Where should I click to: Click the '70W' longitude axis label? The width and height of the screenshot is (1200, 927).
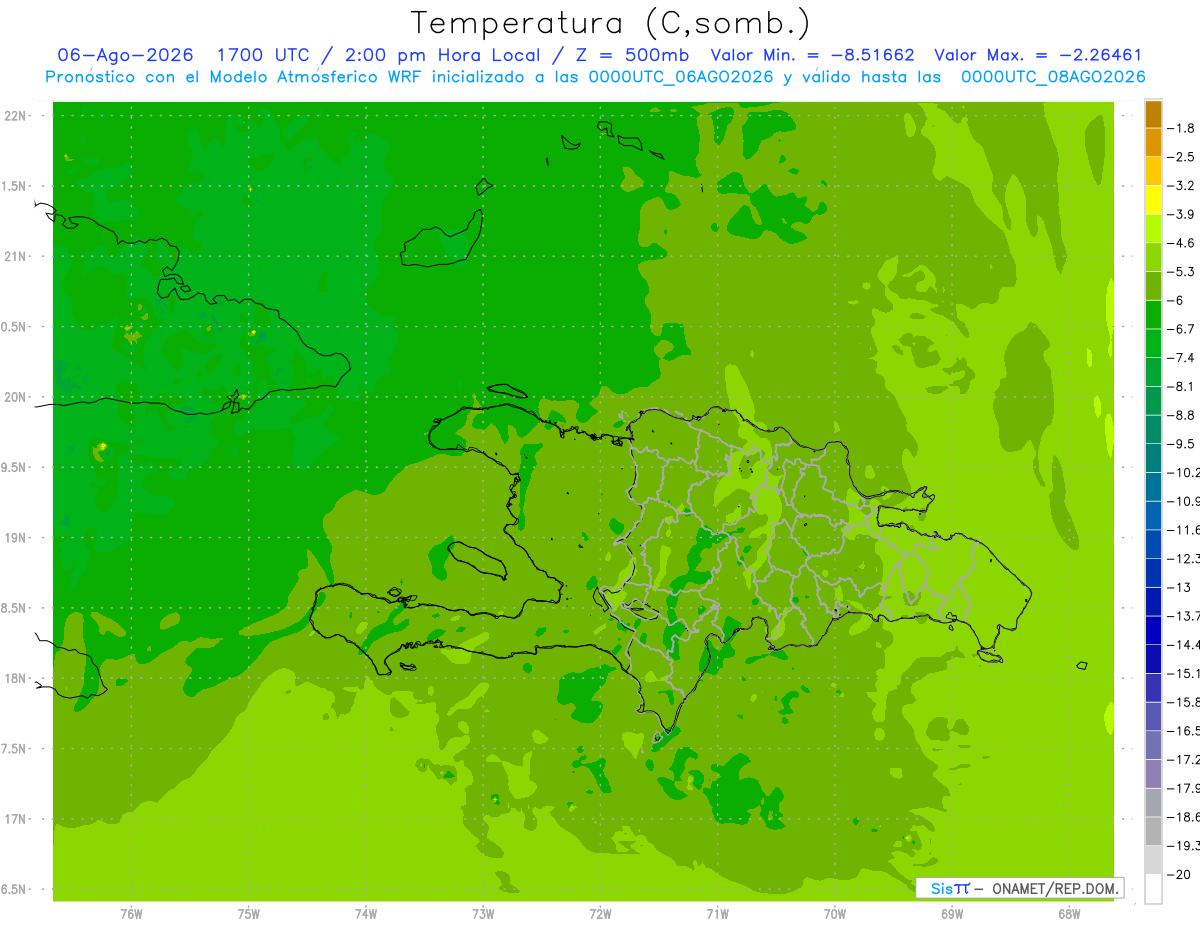coord(835,914)
